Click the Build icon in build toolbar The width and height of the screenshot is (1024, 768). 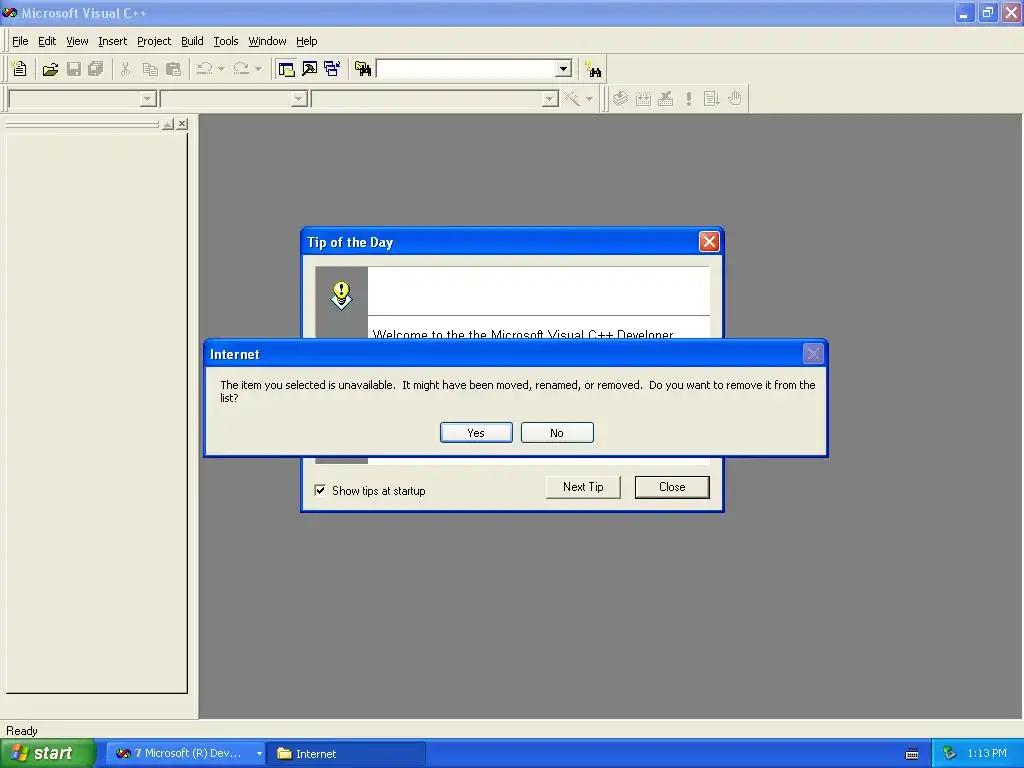pos(643,99)
